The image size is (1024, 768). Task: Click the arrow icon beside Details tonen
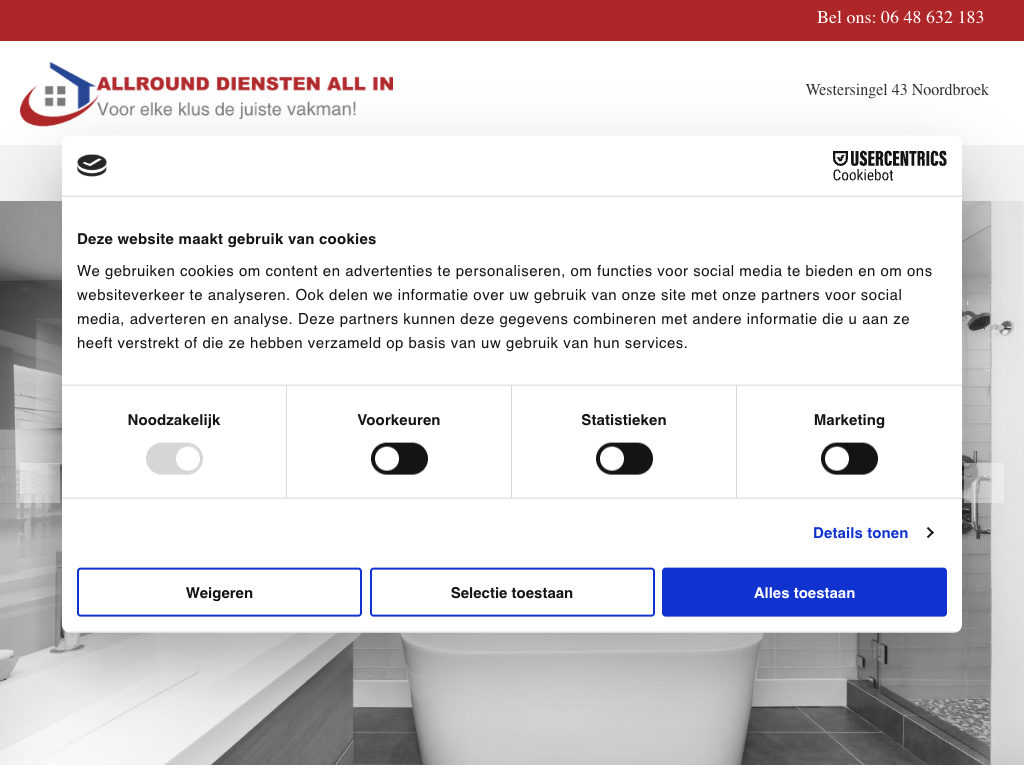tap(930, 533)
